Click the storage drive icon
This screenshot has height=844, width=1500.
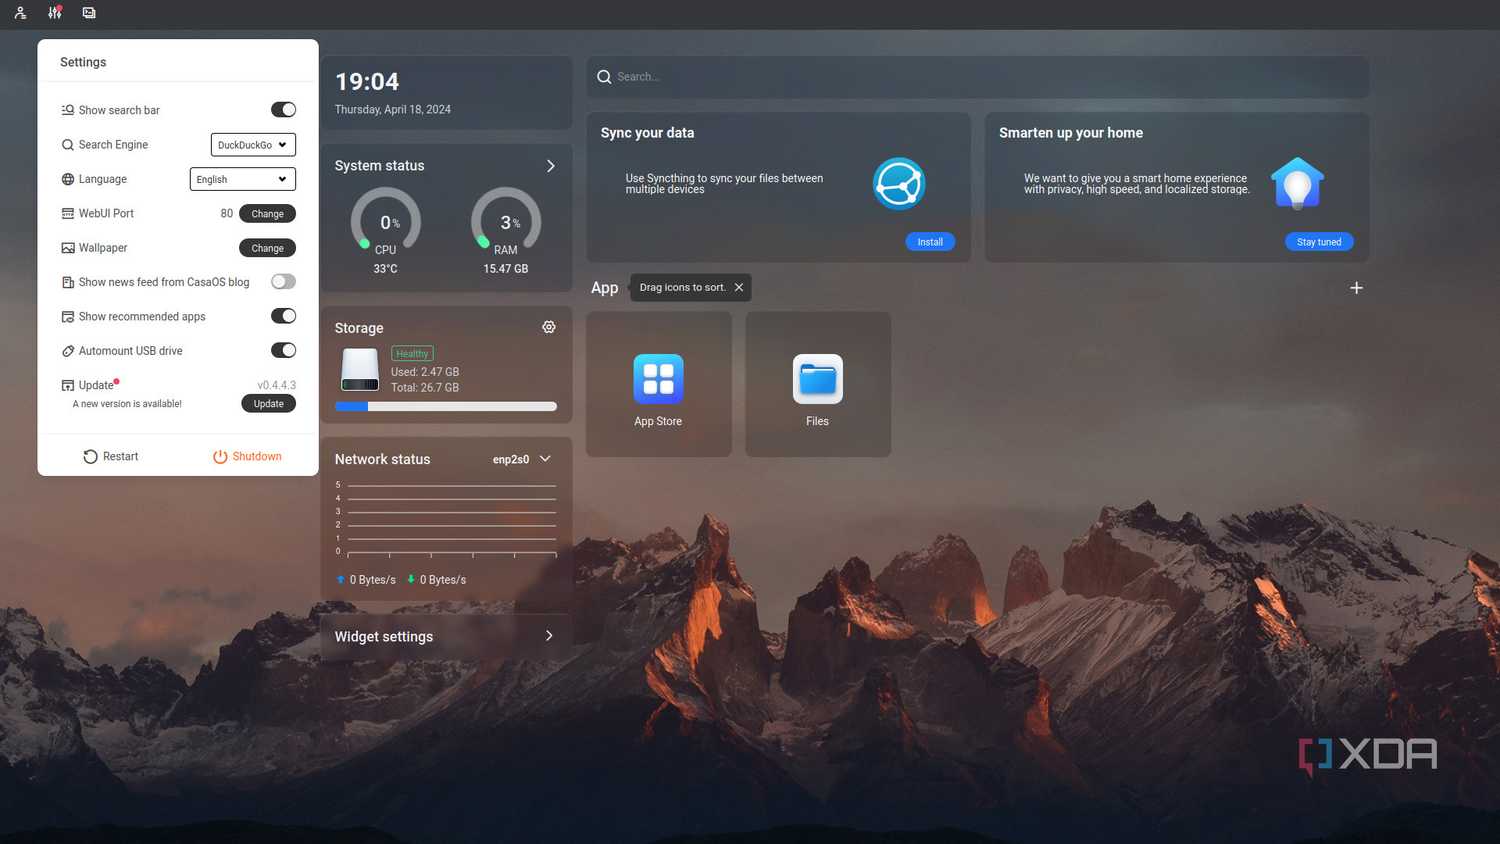click(x=360, y=369)
